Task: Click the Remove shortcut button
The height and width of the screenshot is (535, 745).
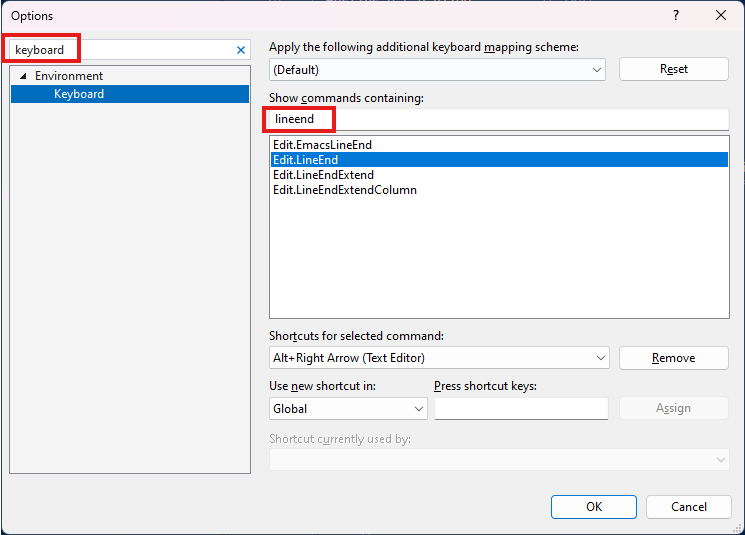Action: coord(674,358)
